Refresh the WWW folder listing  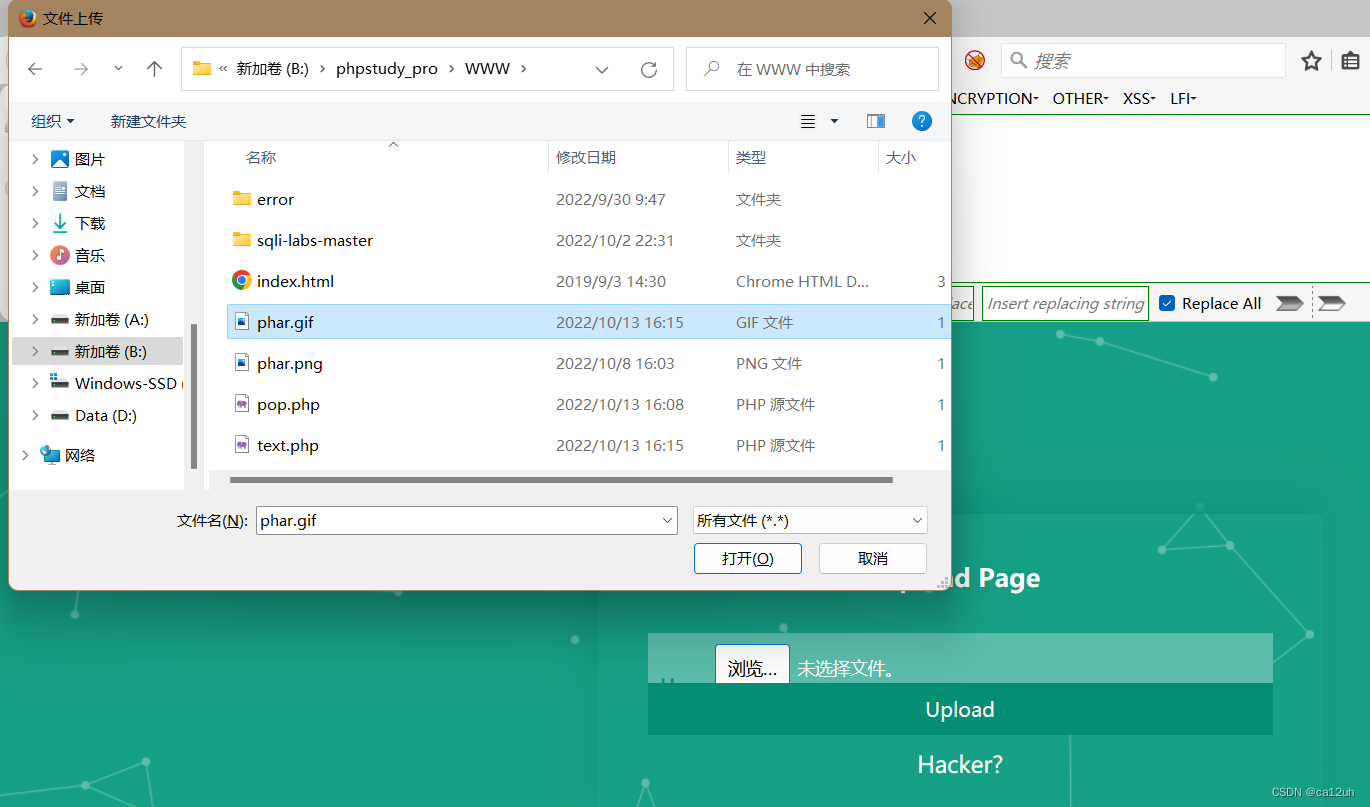click(x=649, y=69)
